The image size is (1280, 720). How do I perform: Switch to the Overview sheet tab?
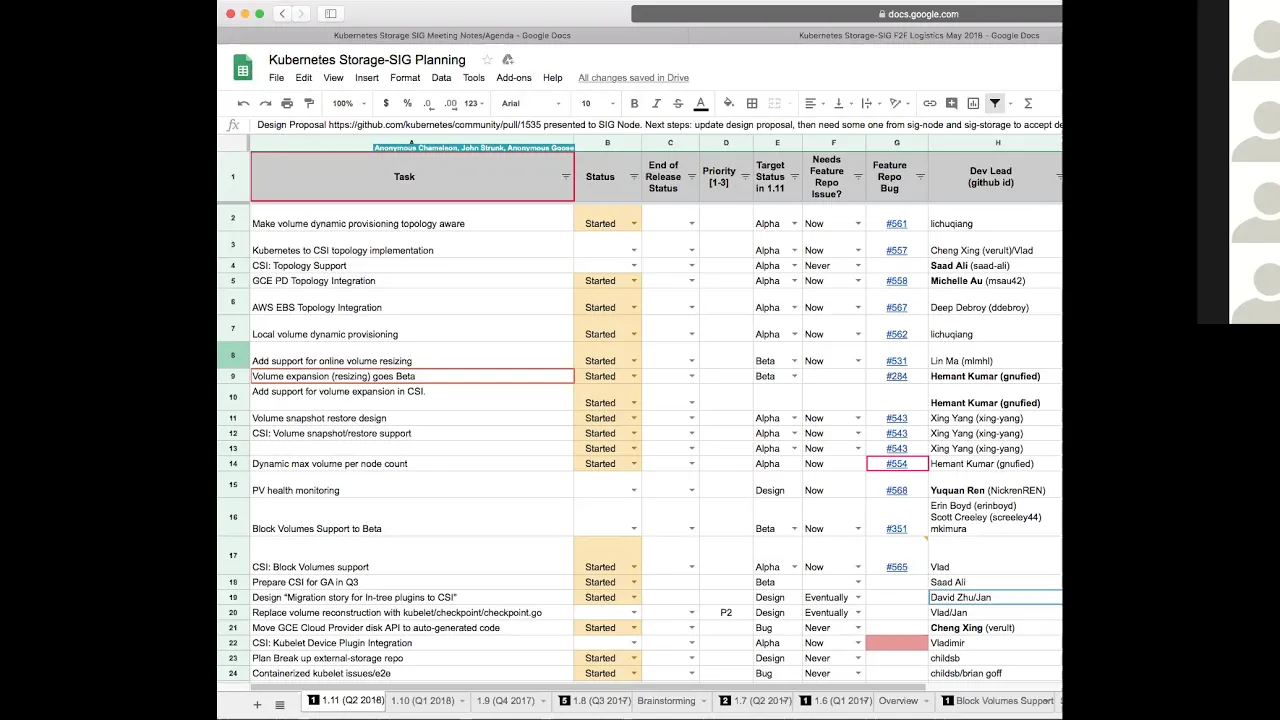[x=898, y=701]
